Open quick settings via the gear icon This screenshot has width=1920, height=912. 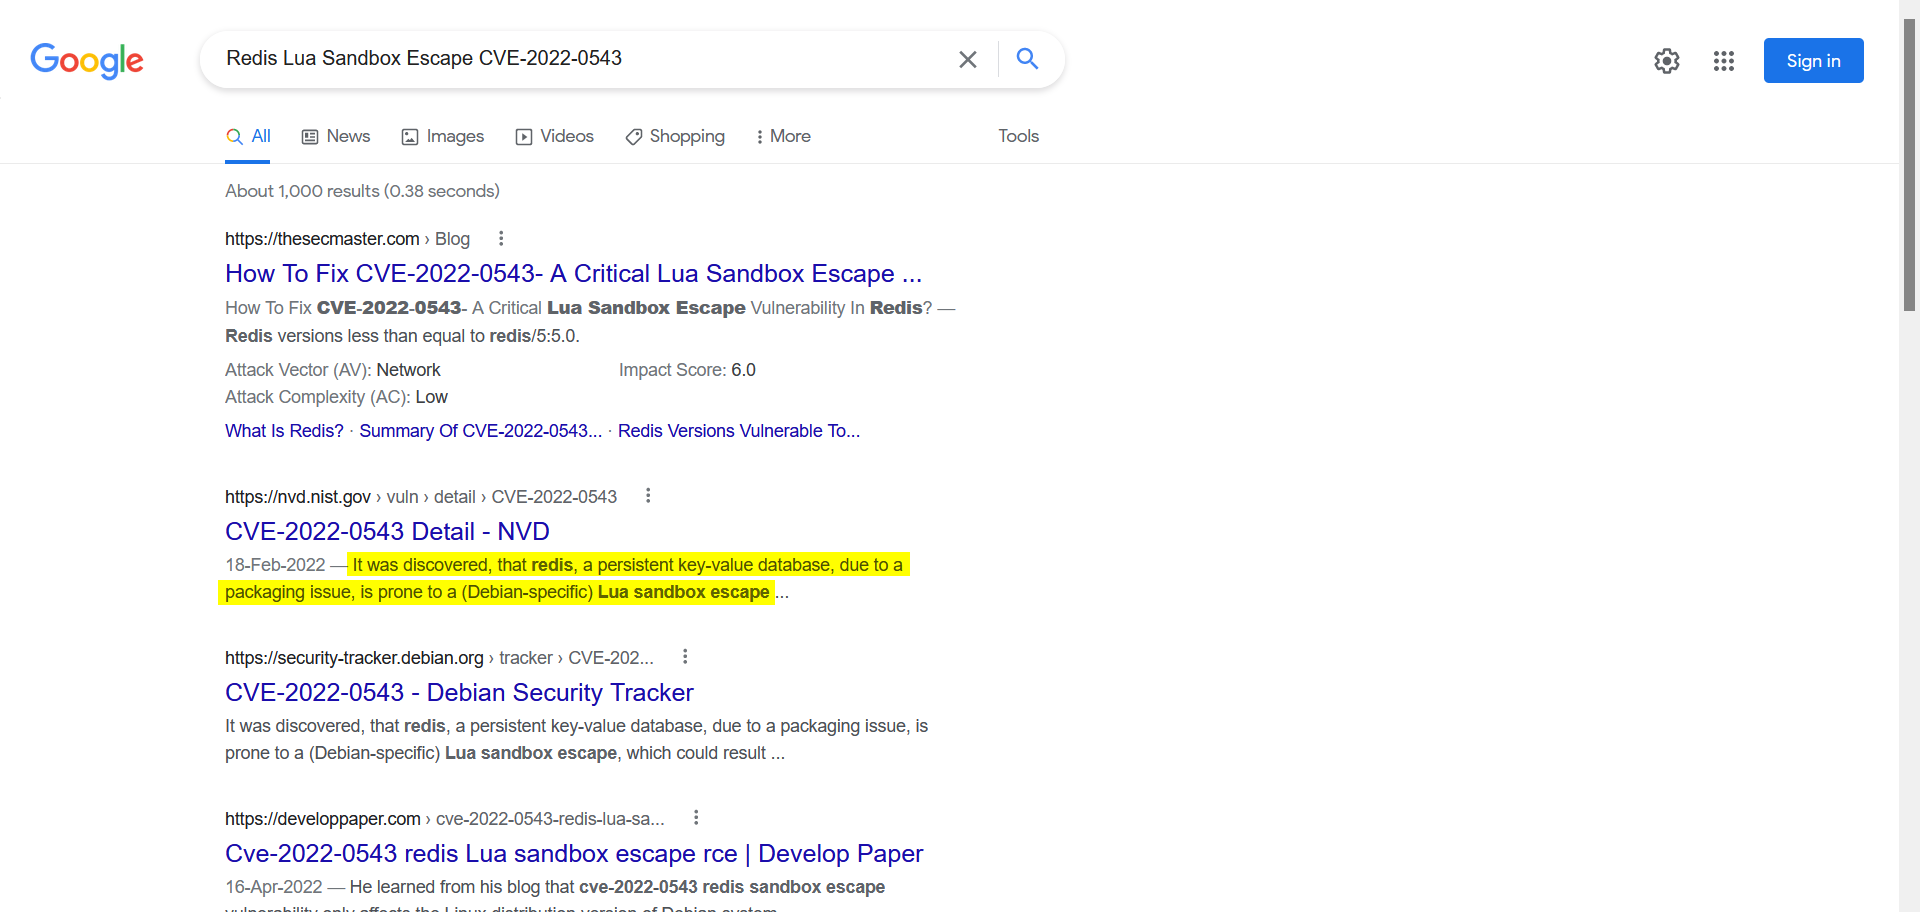pyautogui.click(x=1666, y=61)
